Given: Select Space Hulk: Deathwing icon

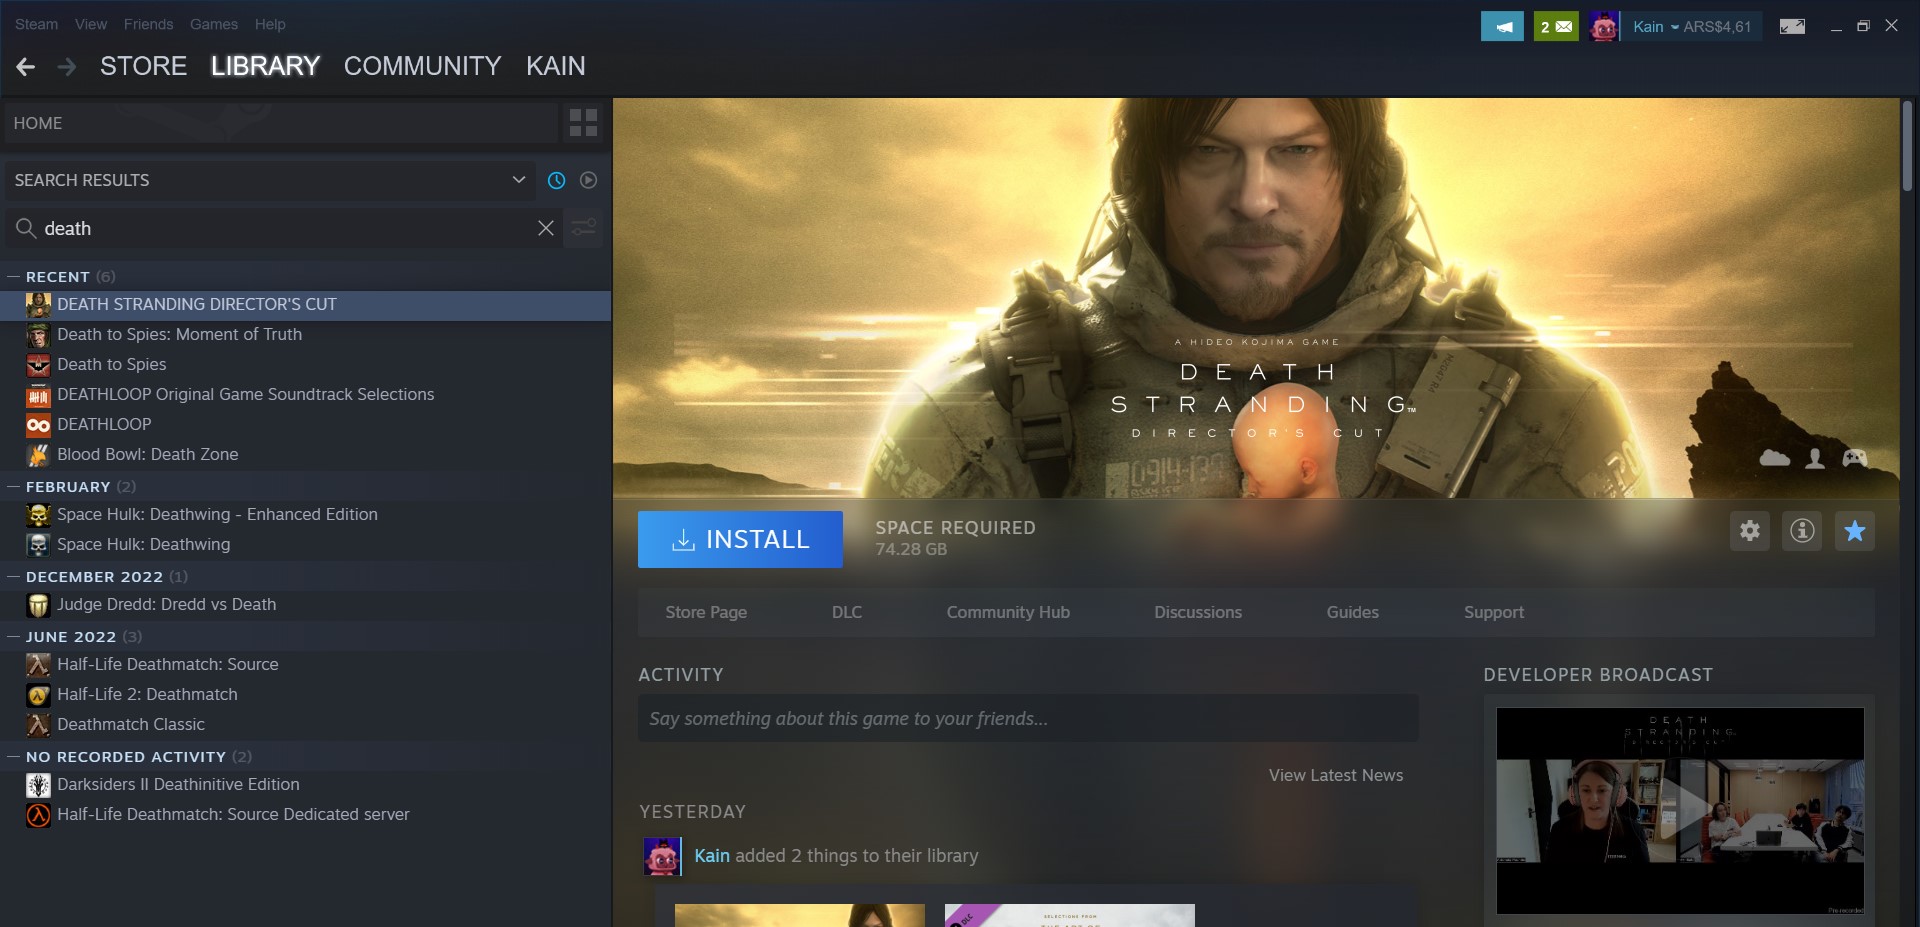Looking at the screenshot, I should [38, 545].
